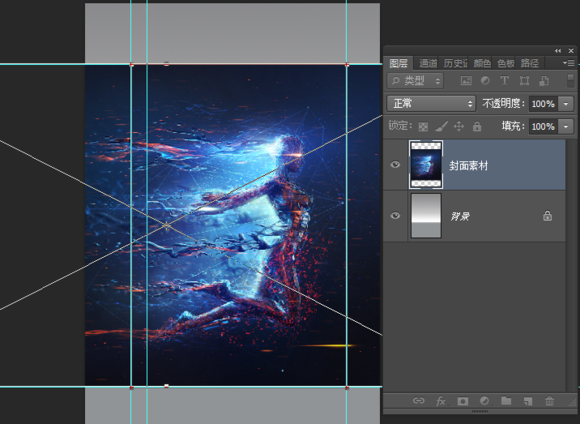This screenshot has height=424, width=580.
Task: Click the 填充 100% value field
Action: [543, 127]
